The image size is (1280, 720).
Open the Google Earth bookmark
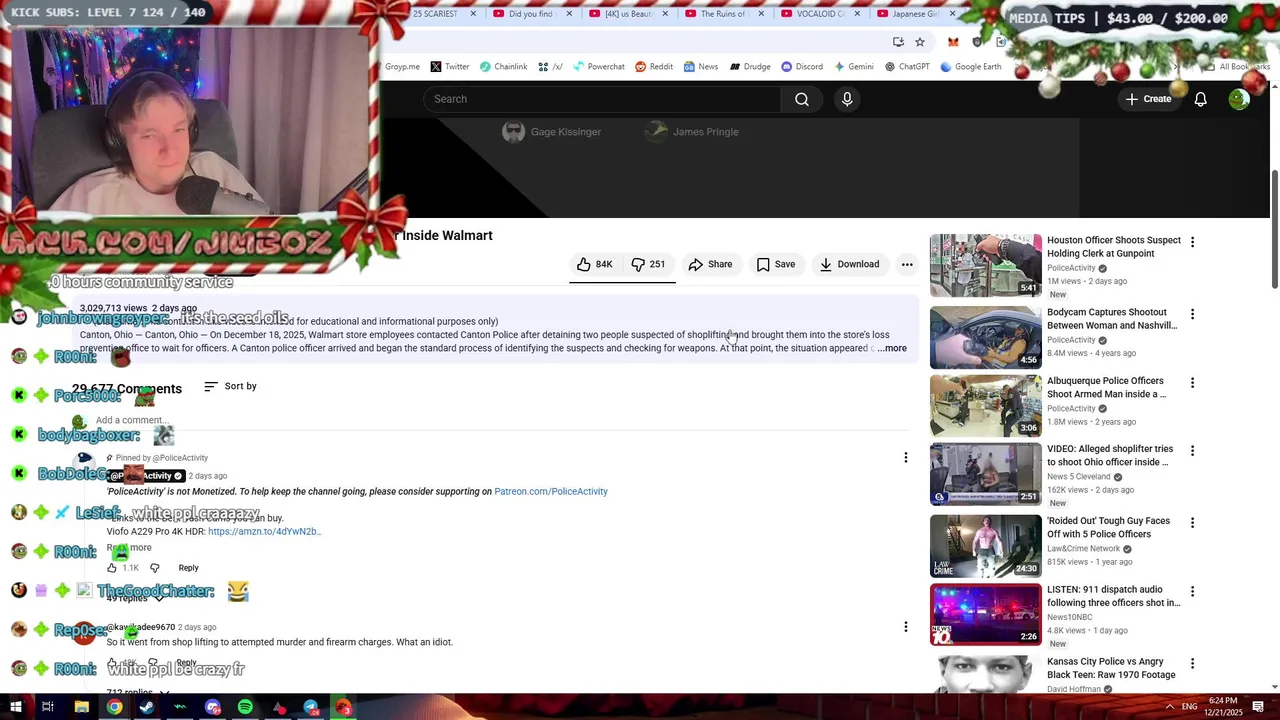(x=970, y=67)
